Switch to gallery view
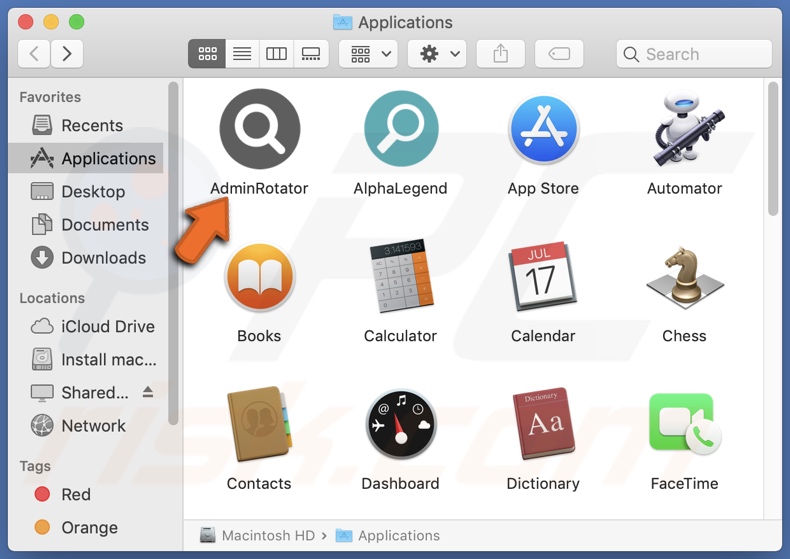The image size is (790, 559). pyautogui.click(x=311, y=53)
